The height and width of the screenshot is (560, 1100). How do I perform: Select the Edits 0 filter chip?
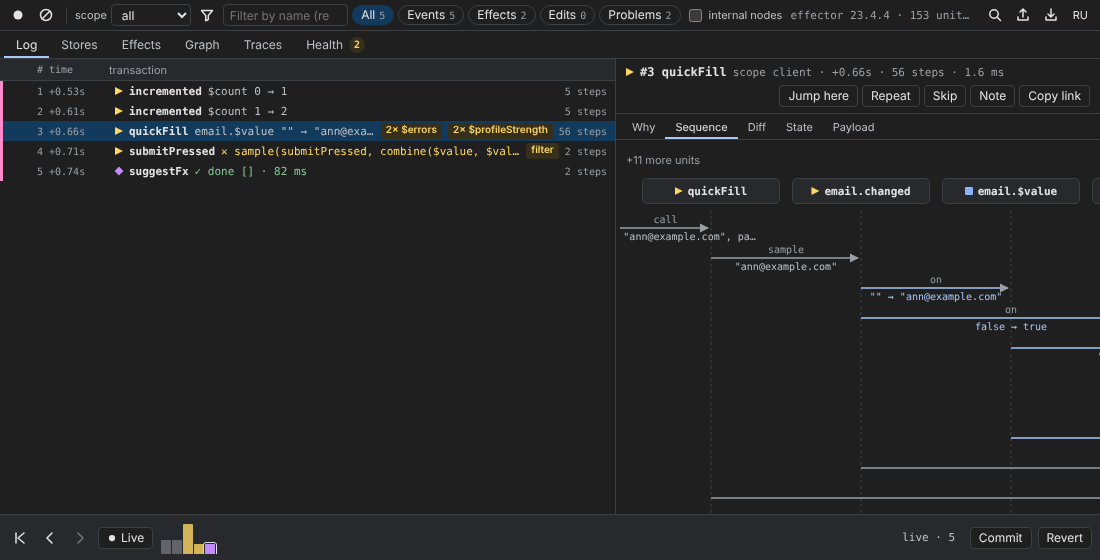tap(567, 15)
